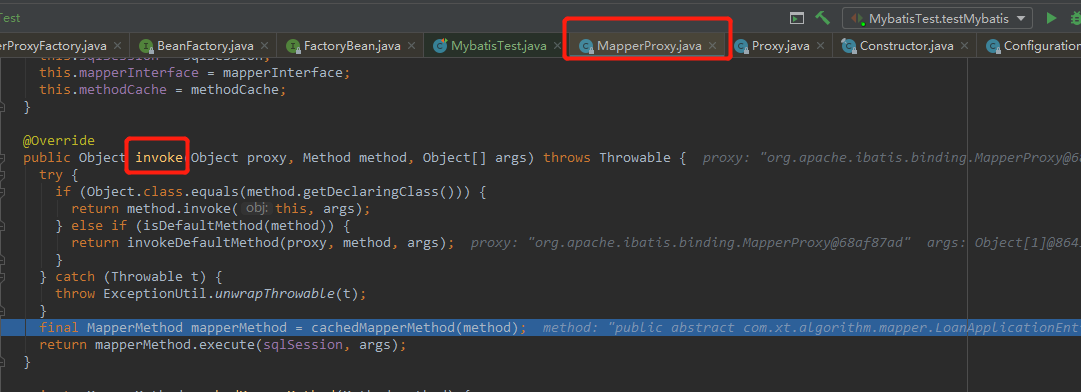Close the FactoryBean.java tab
Viewport: 1081px width, 392px height.
pyautogui.click(x=412, y=46)
